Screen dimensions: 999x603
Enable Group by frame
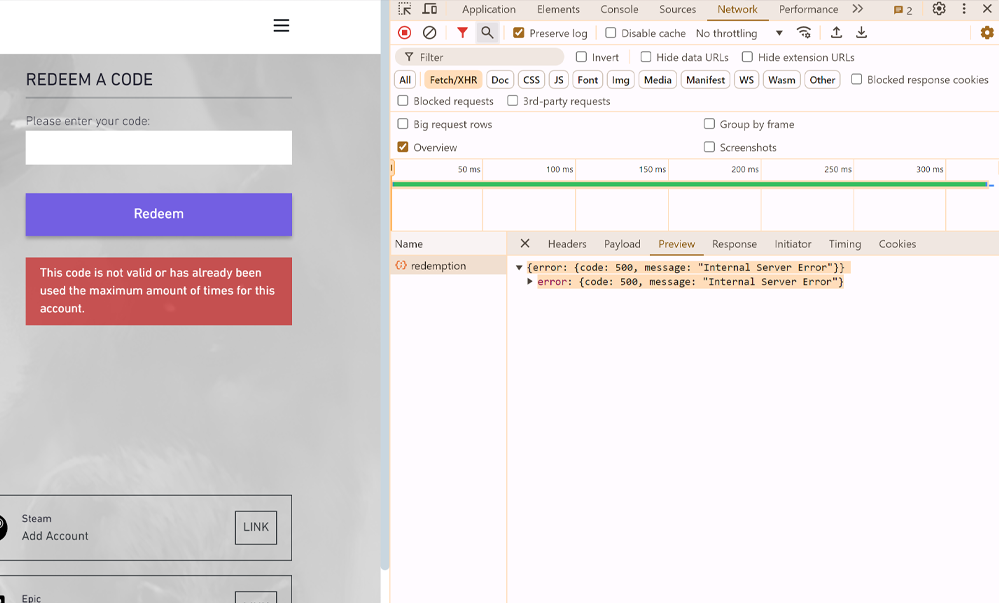point(709,124)
